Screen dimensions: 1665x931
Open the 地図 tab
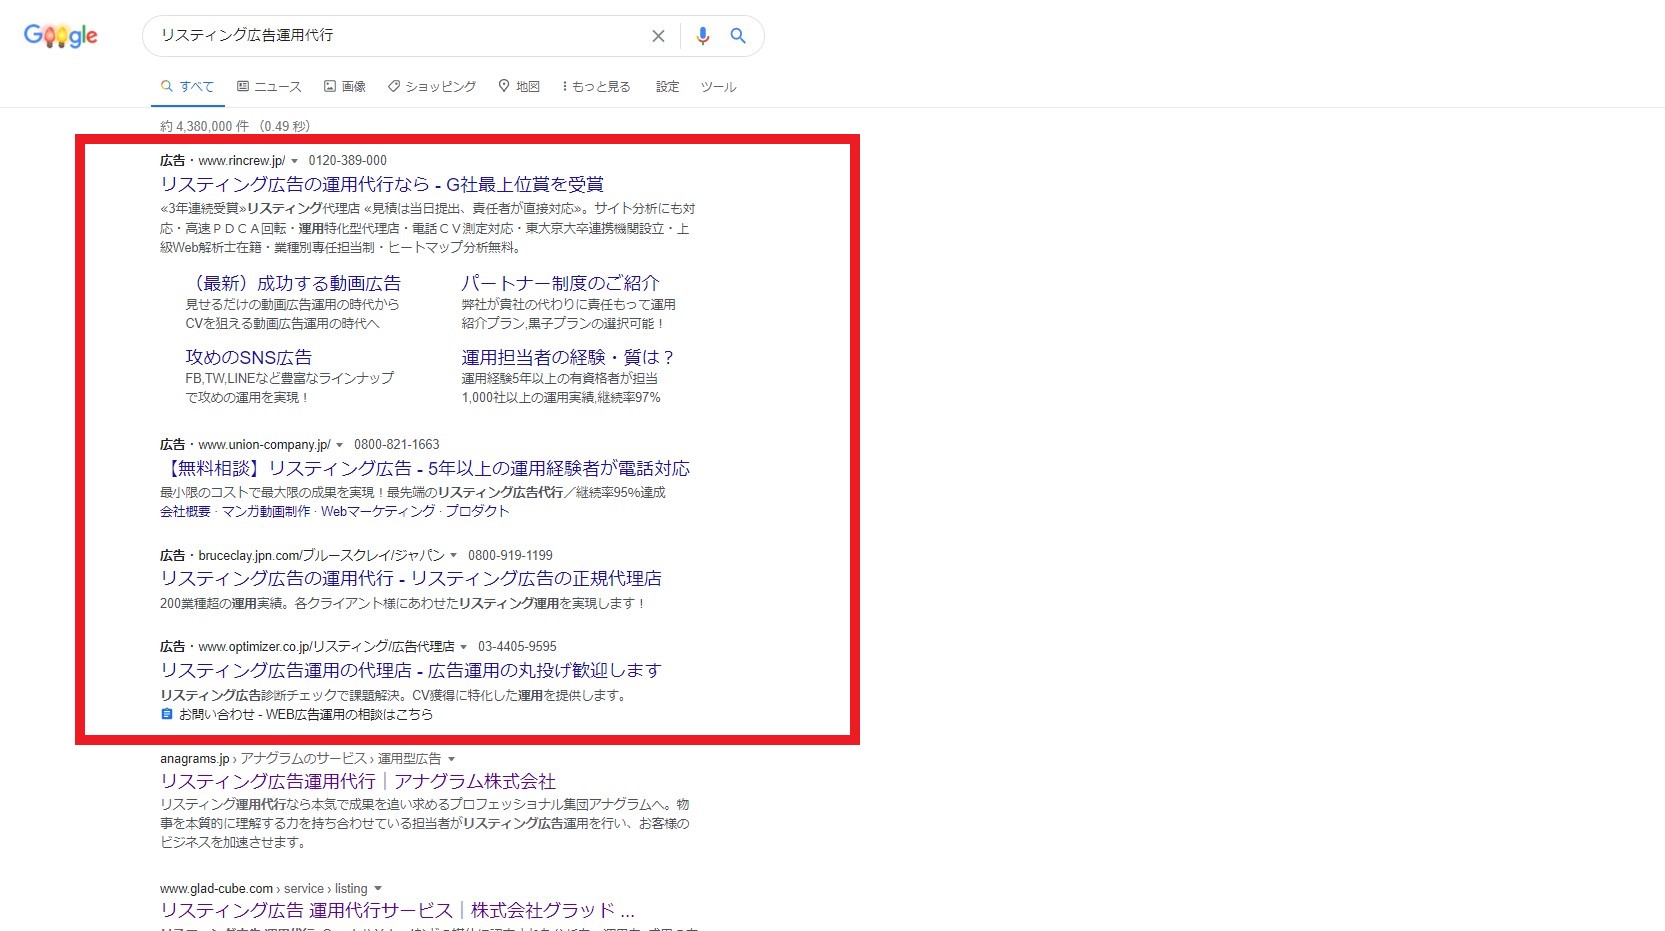pyautogui.click(x=519, y=87)
